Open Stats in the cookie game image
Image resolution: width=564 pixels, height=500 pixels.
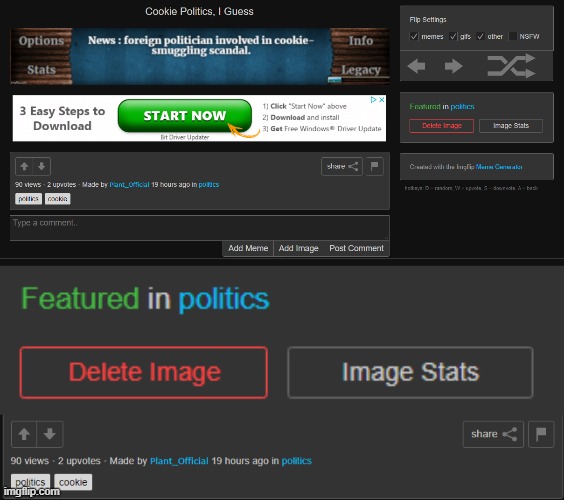[41, 69]
